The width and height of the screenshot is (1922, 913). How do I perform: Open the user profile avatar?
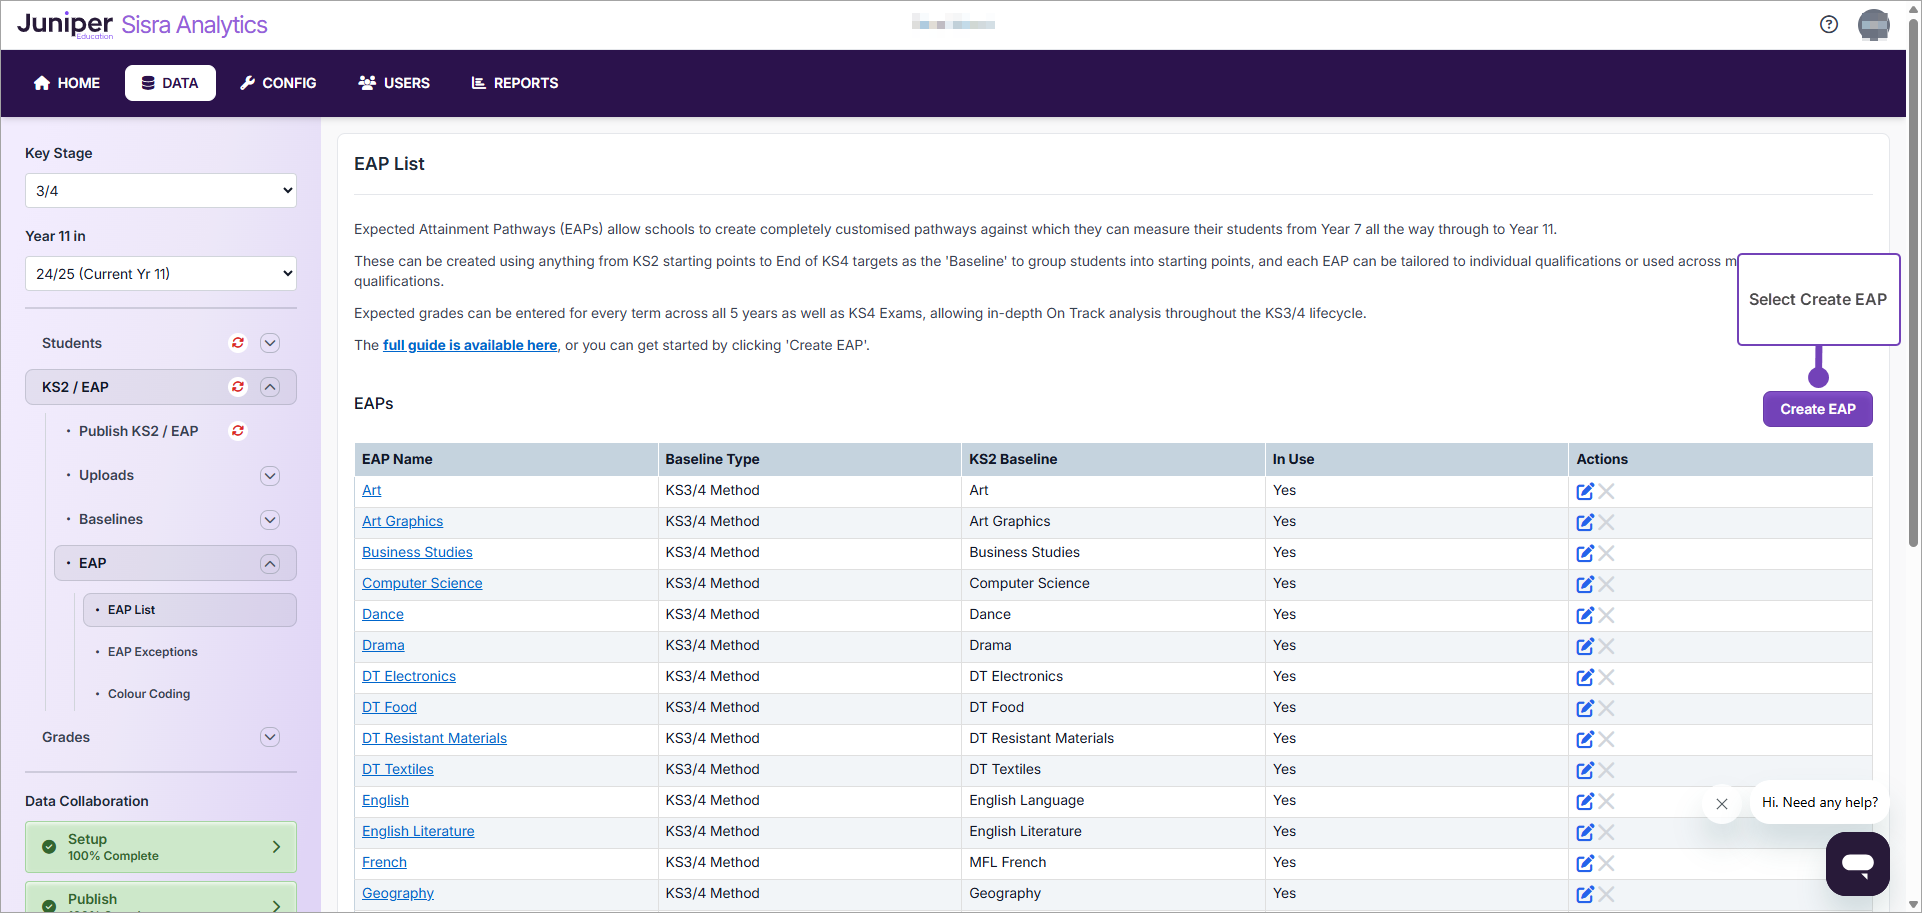tap(1873, 25)
